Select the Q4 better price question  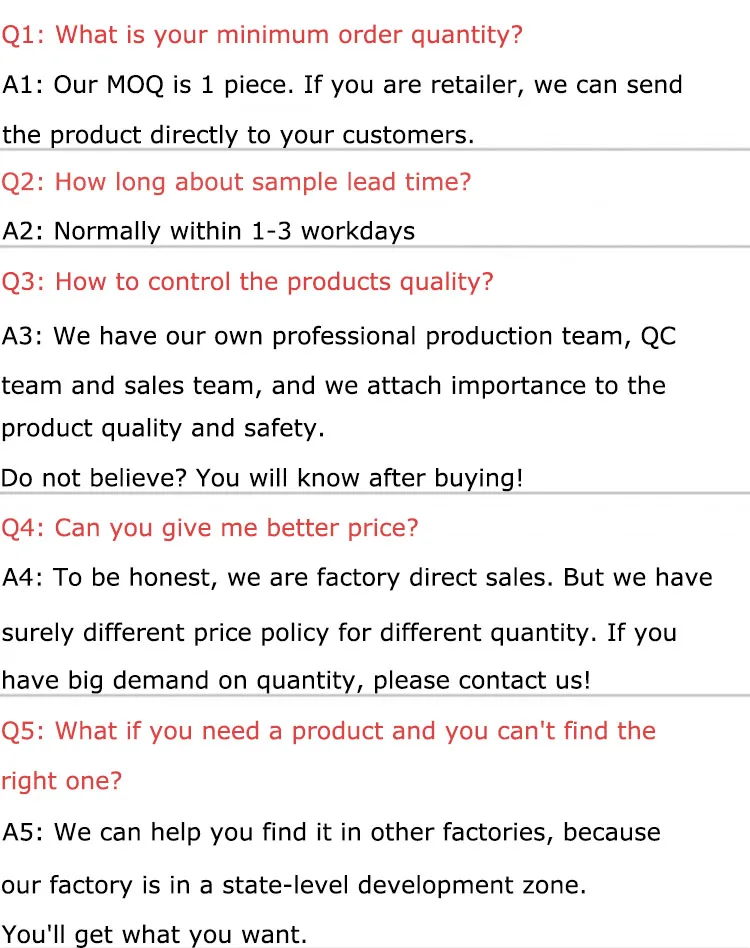210,527
